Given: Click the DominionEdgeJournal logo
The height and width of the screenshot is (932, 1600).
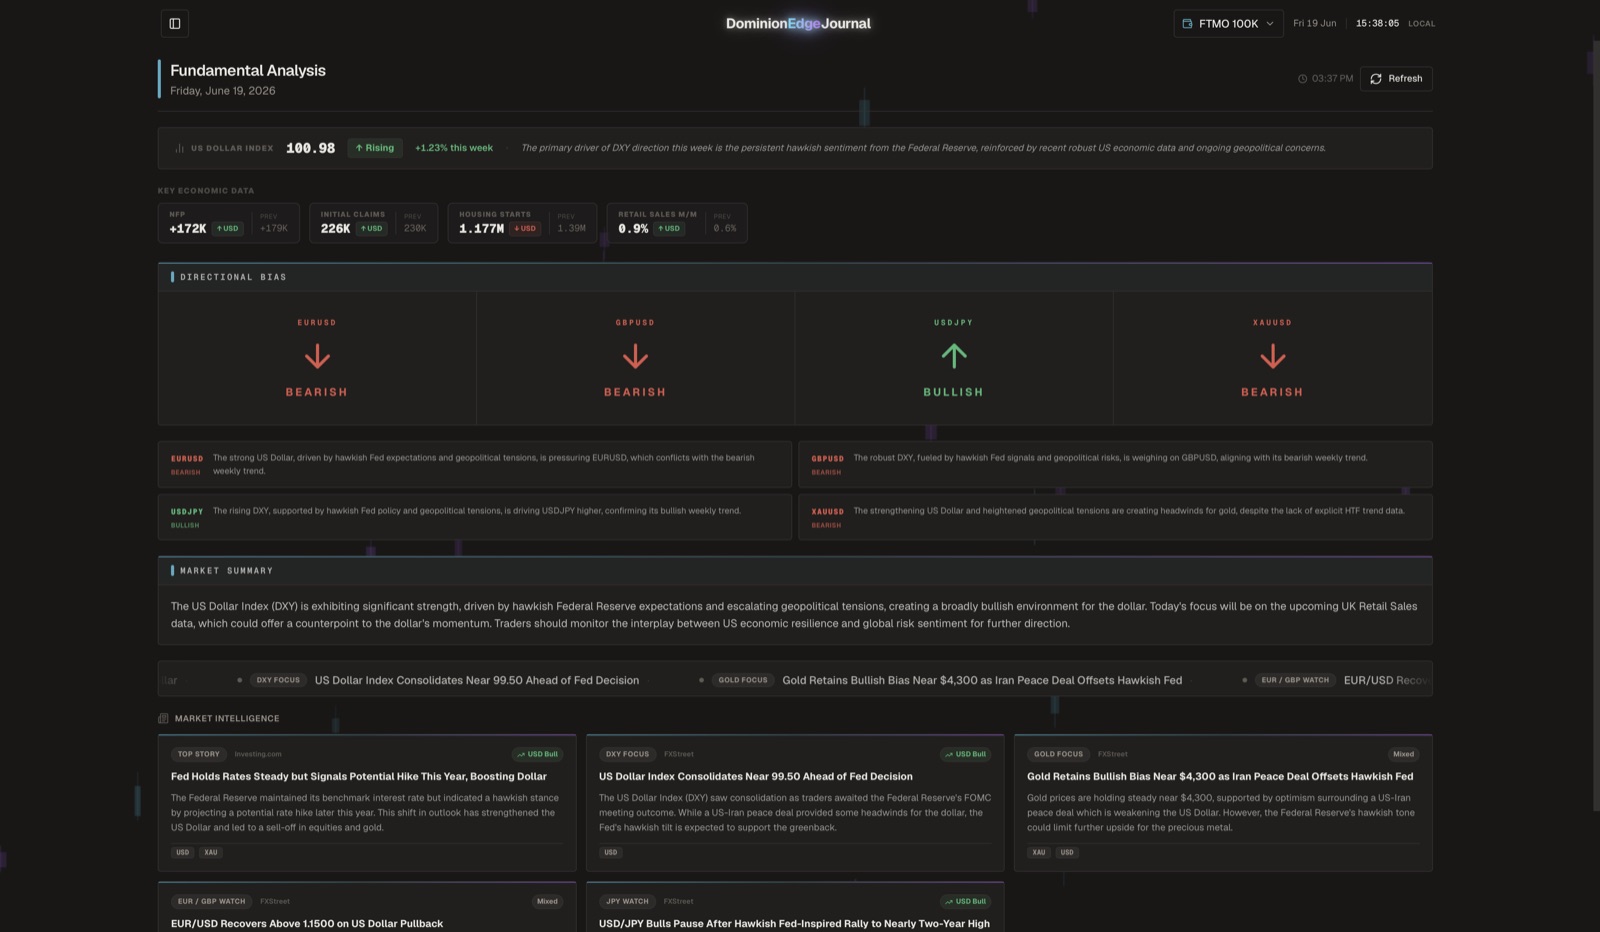Looking at the screenshot, I should point(798,23).
